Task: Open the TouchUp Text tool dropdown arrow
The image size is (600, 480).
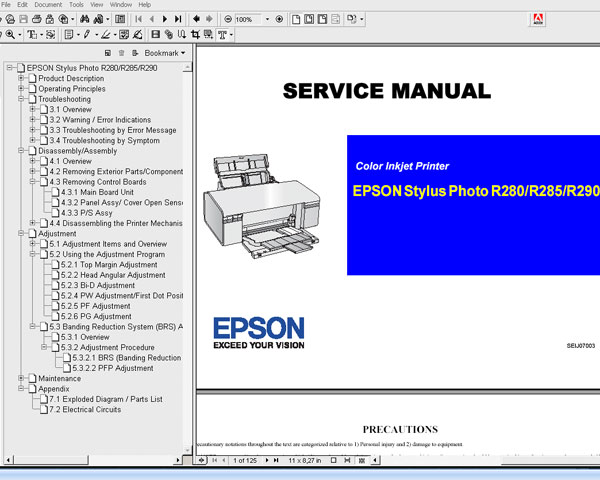Action: 231,35
